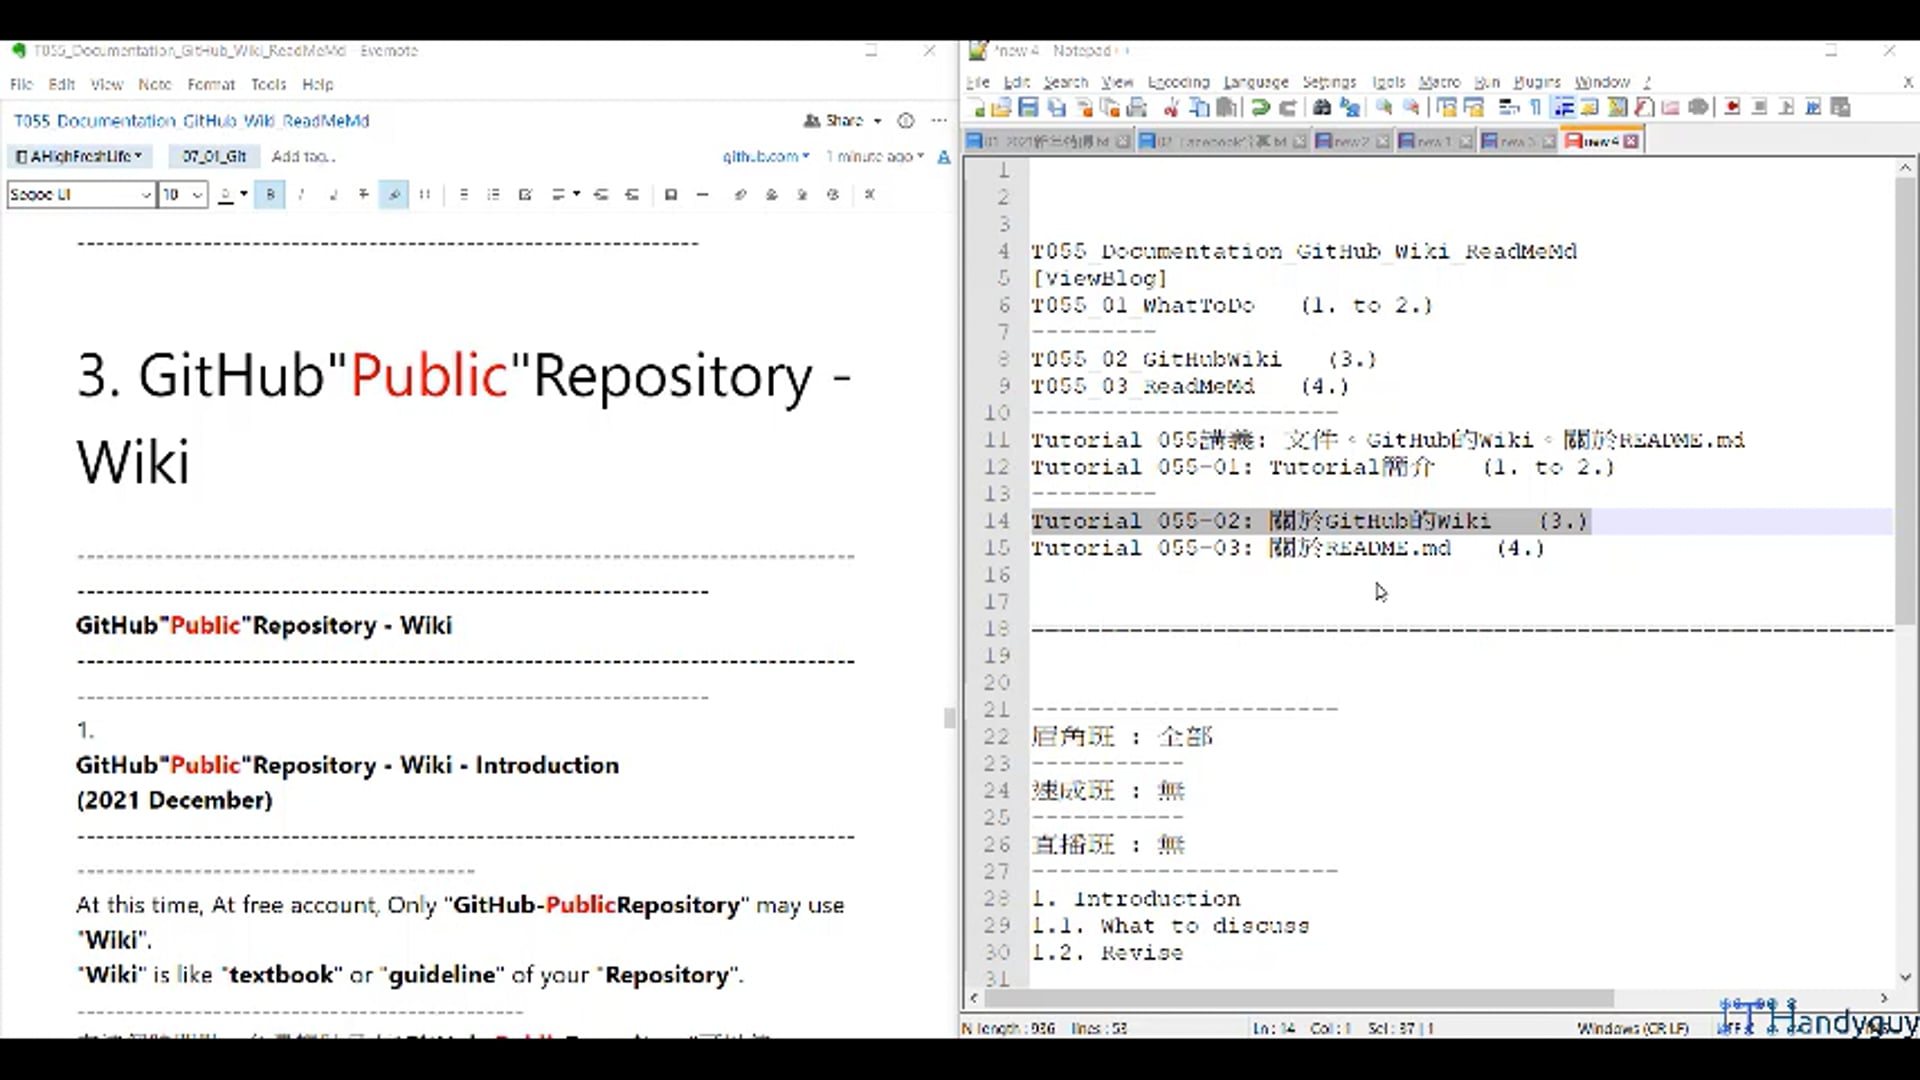This screenshot has height=1080, width=1920.
Task: Toggle Bold formatting in Evernote toolbar
Action: [x=269, y=194]
